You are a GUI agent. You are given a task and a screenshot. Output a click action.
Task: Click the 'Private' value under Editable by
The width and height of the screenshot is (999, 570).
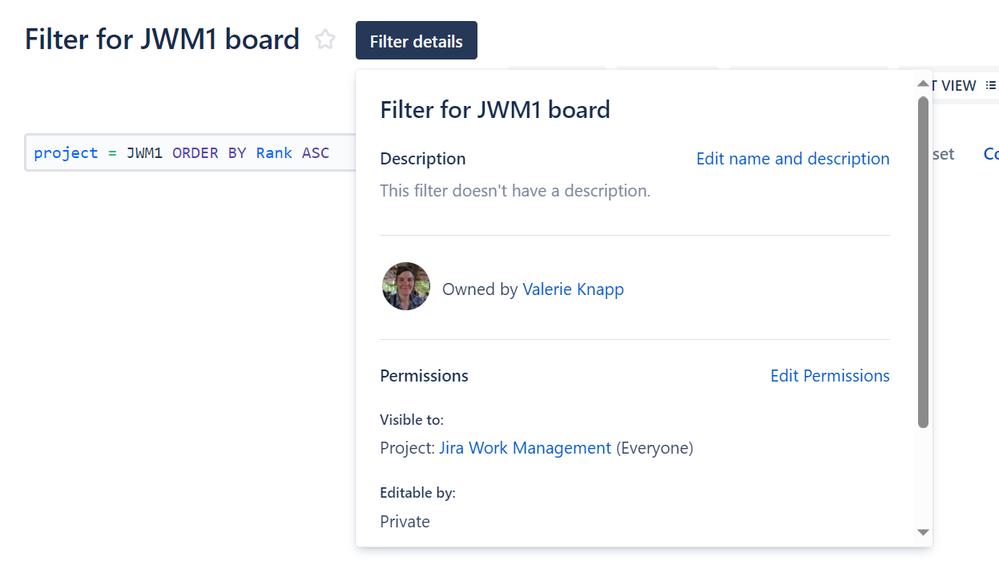(x=405, y=521)
